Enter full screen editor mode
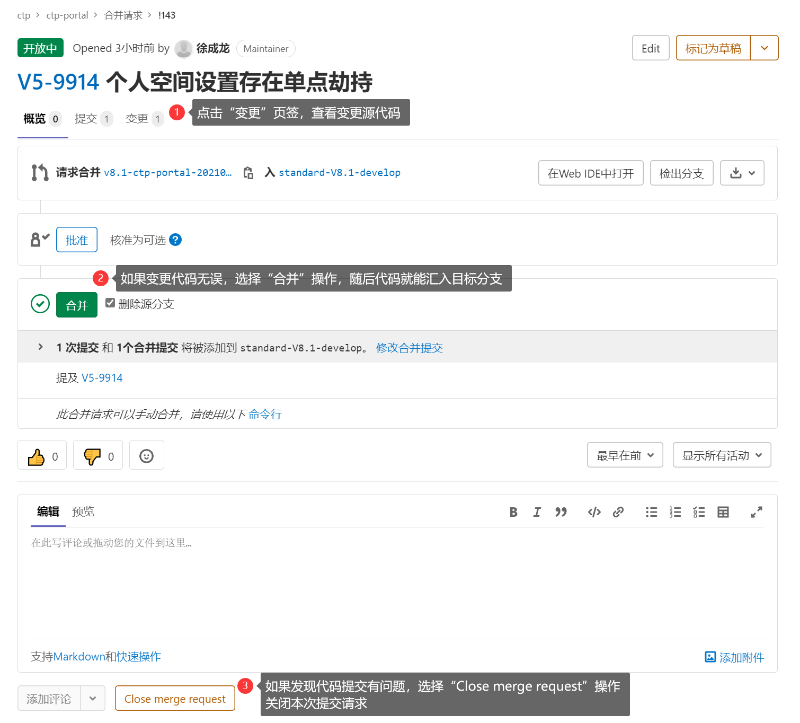The width and height of the screenshot is (800, 723). (x=757, y=512)
